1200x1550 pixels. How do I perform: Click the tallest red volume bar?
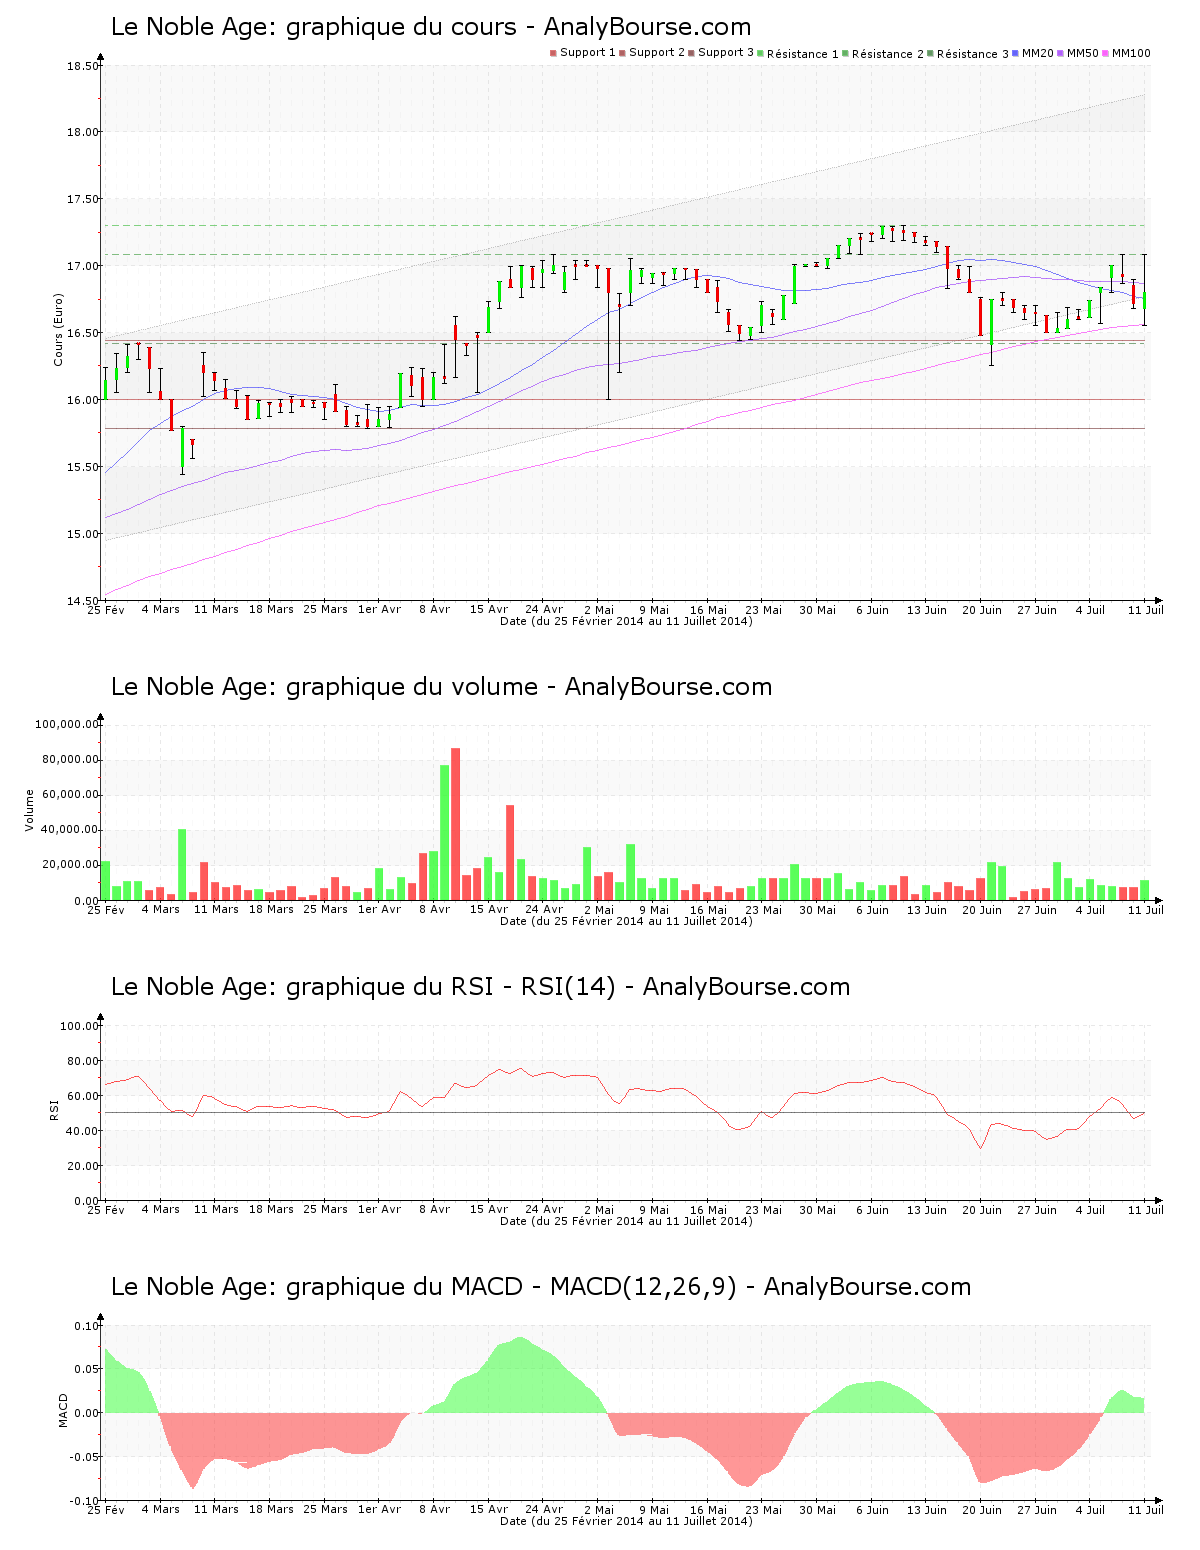456,824
